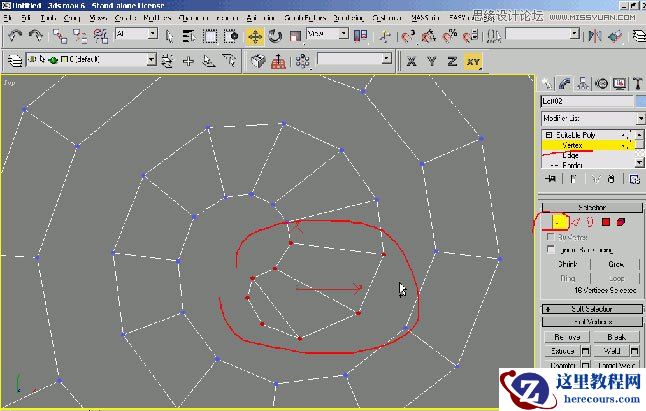
Task: Click the Grow selection button
Action: 616,264
